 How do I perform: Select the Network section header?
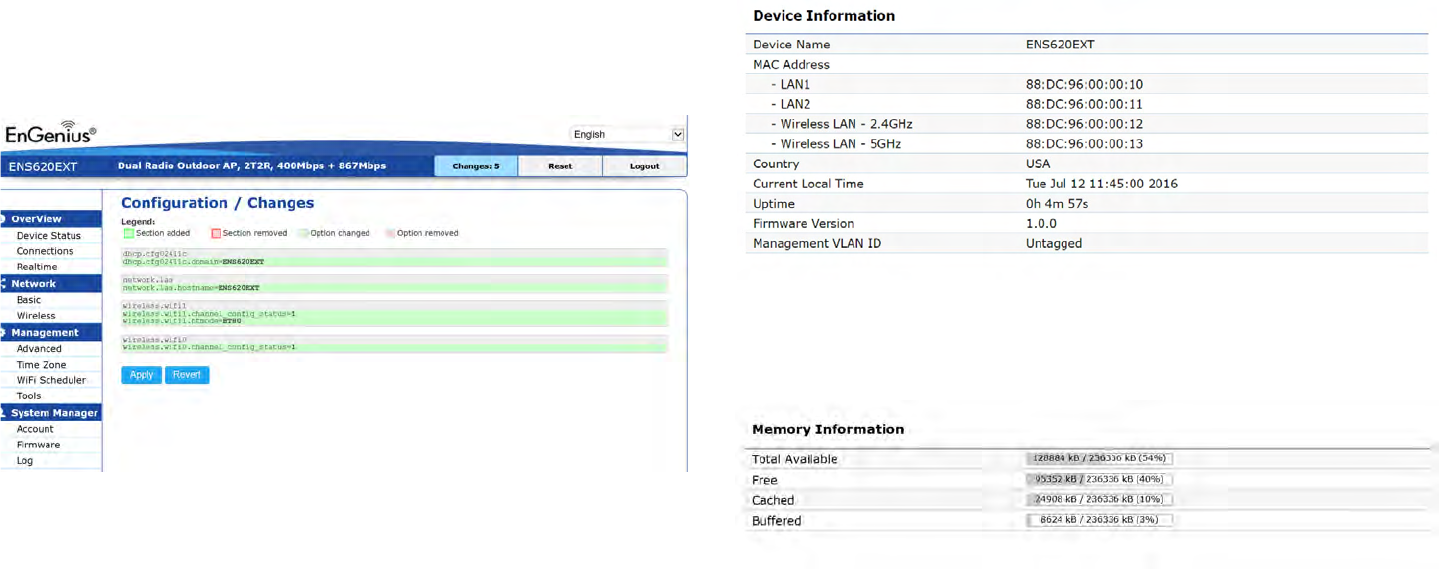click(50, 284)
